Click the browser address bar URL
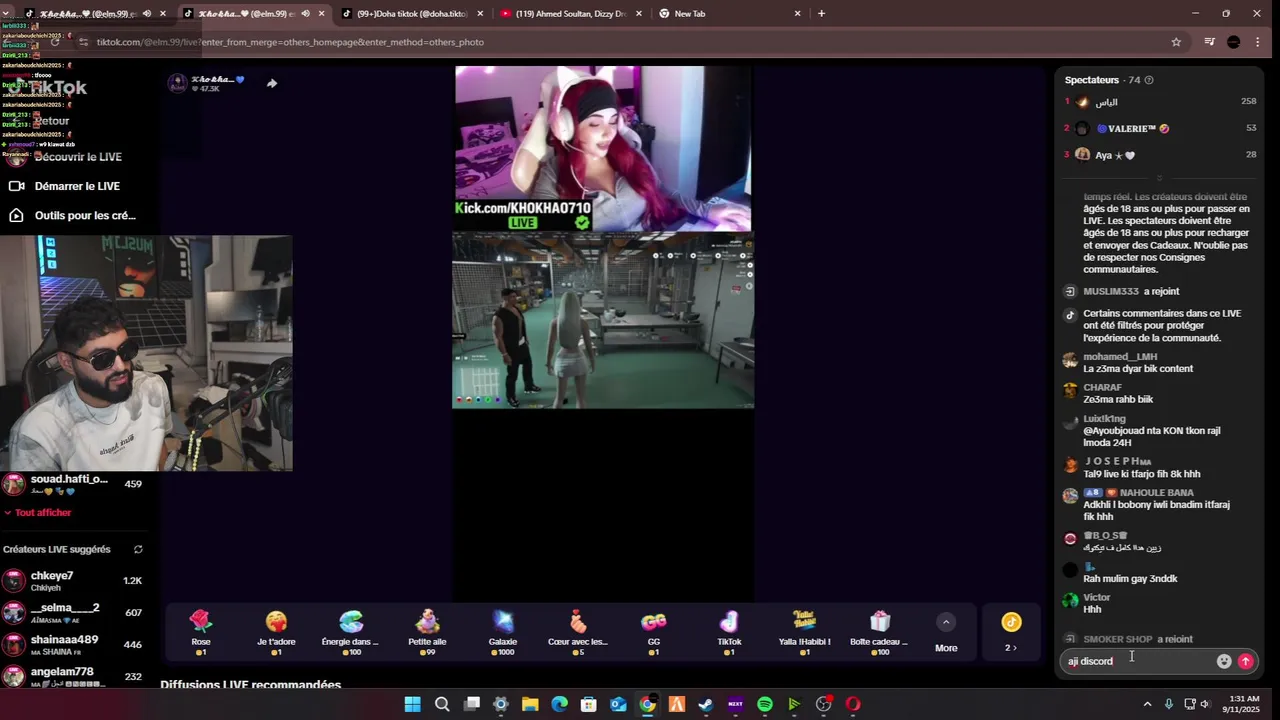 [290, 42]
